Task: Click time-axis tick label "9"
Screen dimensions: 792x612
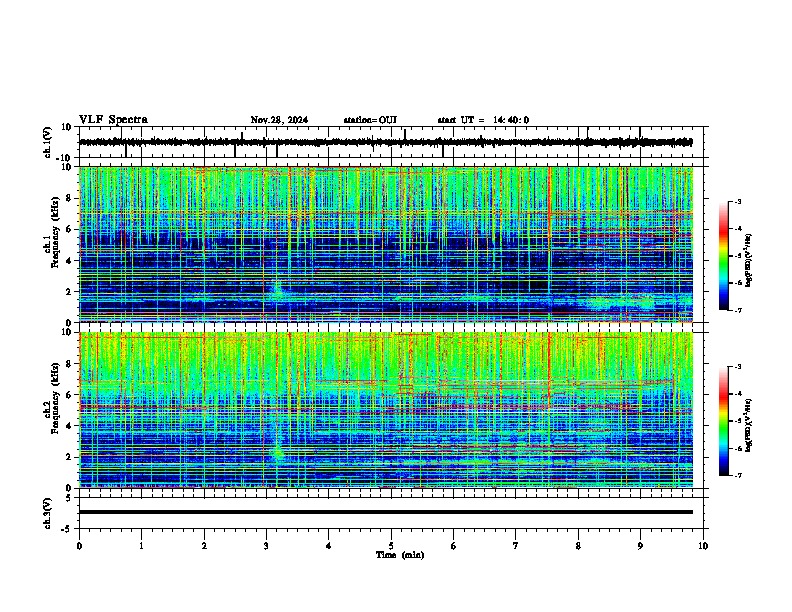Action: [x=640, y=546]
